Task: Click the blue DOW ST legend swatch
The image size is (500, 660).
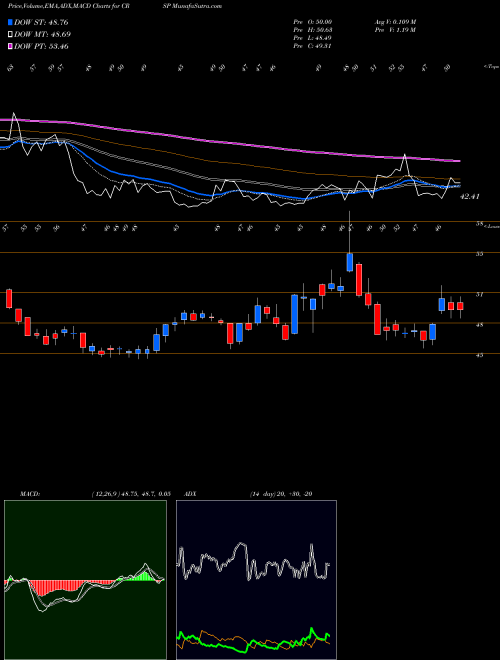Action: (10, 22)
